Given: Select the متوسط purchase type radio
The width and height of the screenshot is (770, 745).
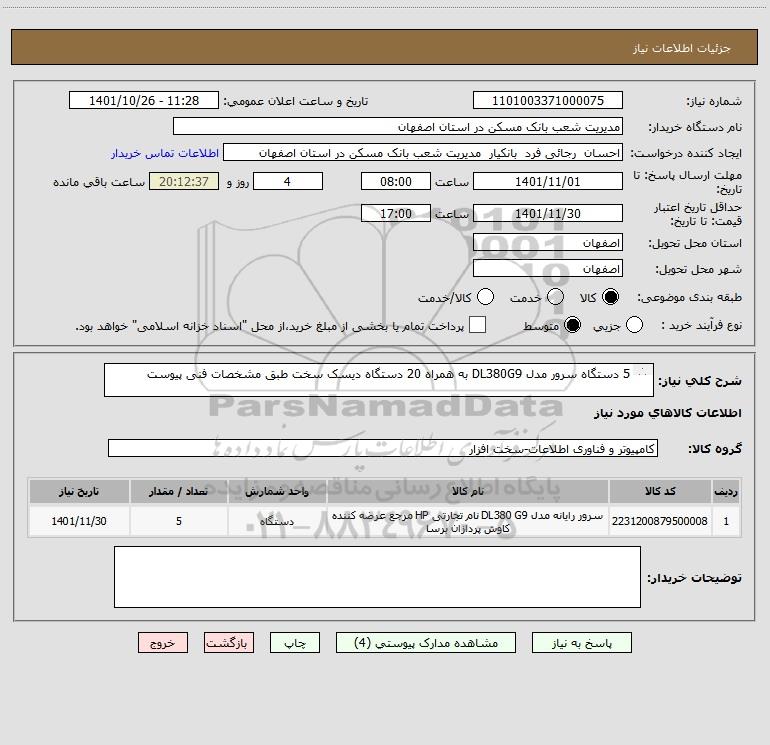Looking at the screenshot, I should coord(572,325).
